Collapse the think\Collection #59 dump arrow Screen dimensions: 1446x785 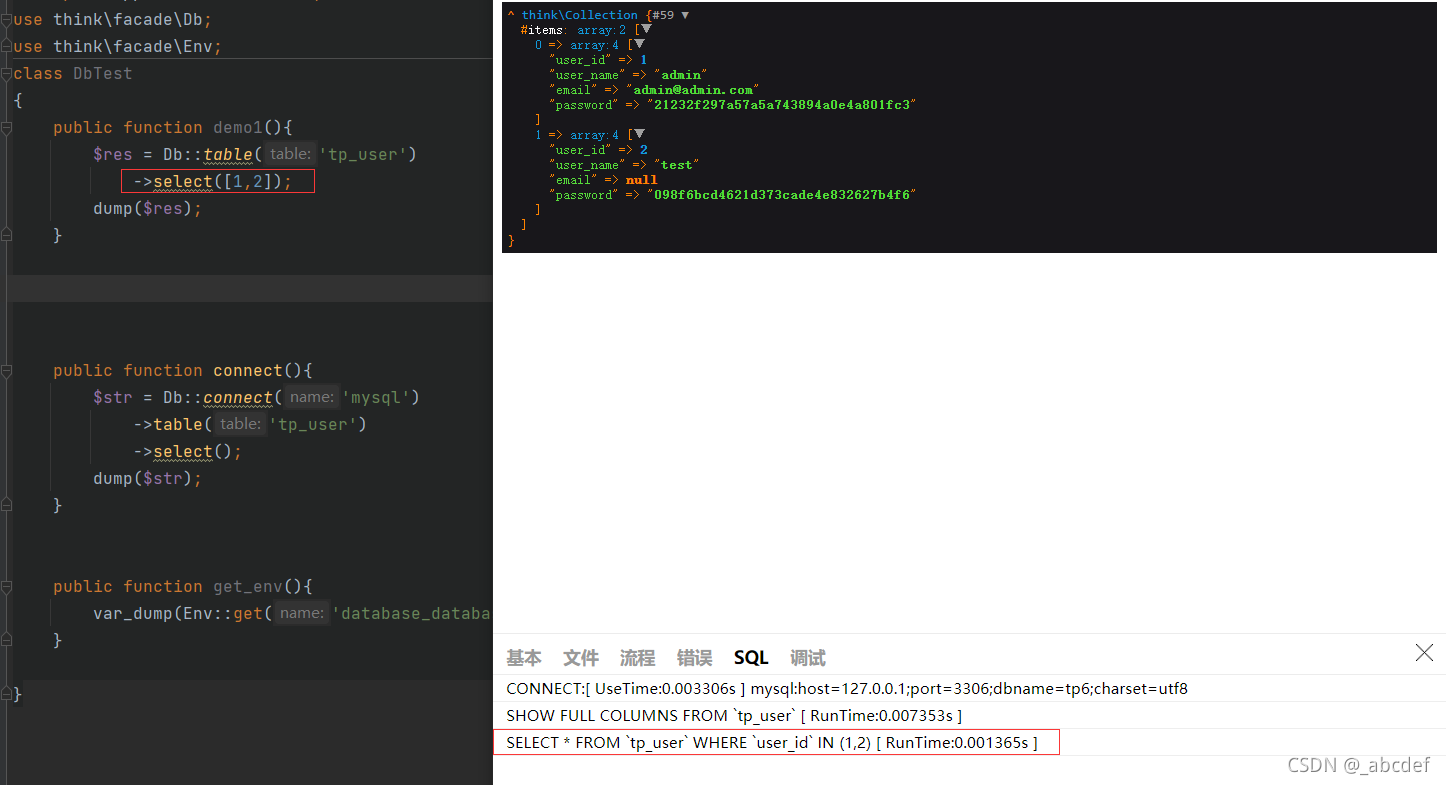pyautogui.click(x=684, y=15)
